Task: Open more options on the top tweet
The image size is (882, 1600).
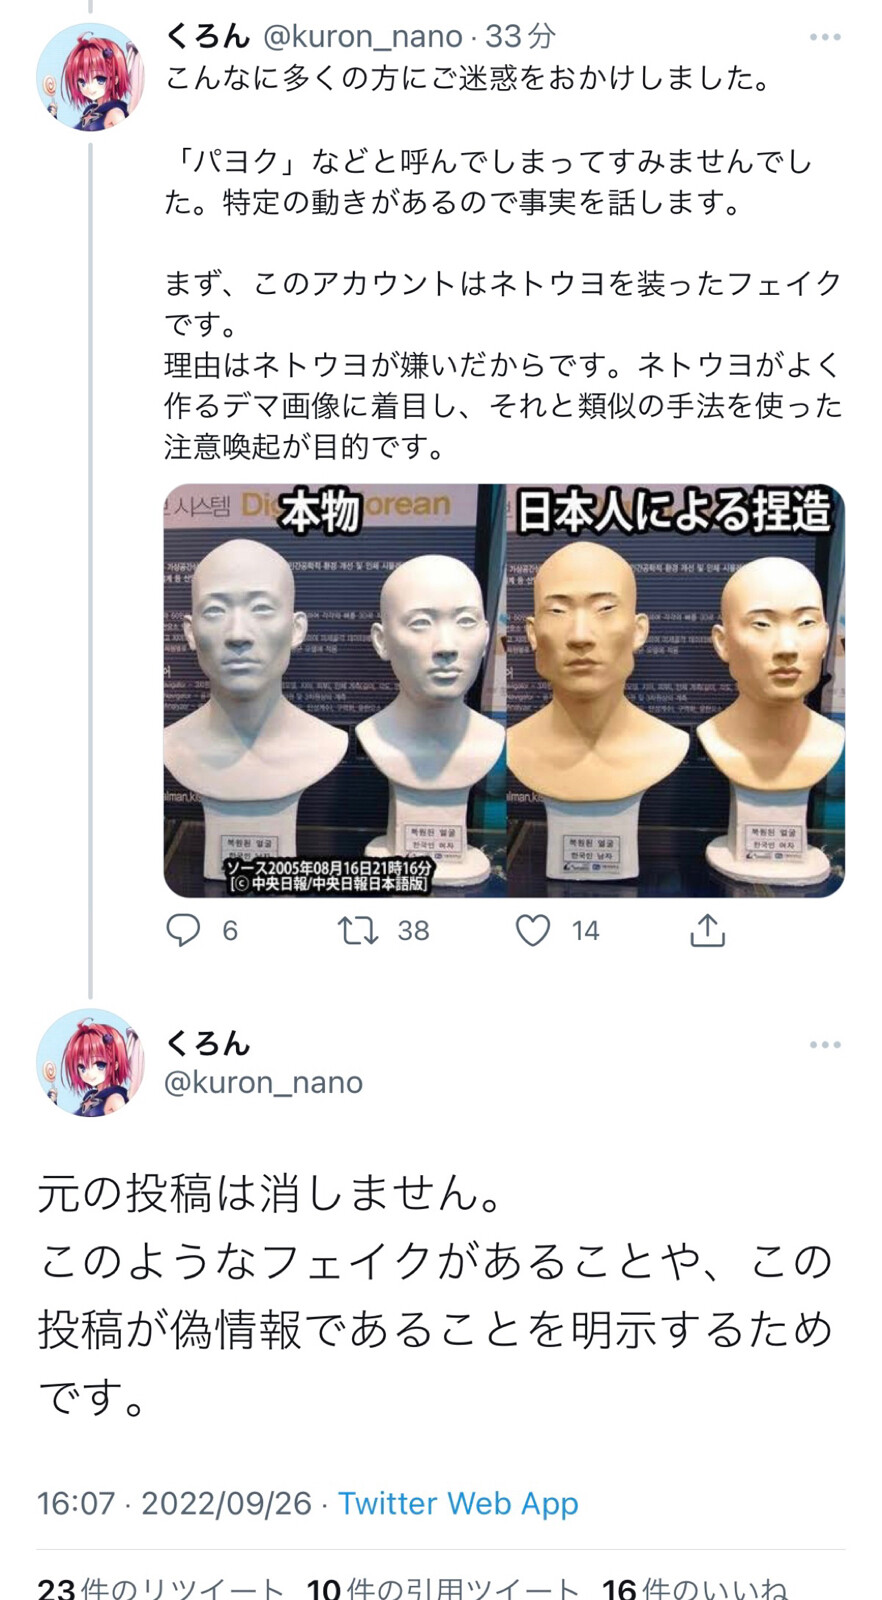Action: tap(825, 37)
